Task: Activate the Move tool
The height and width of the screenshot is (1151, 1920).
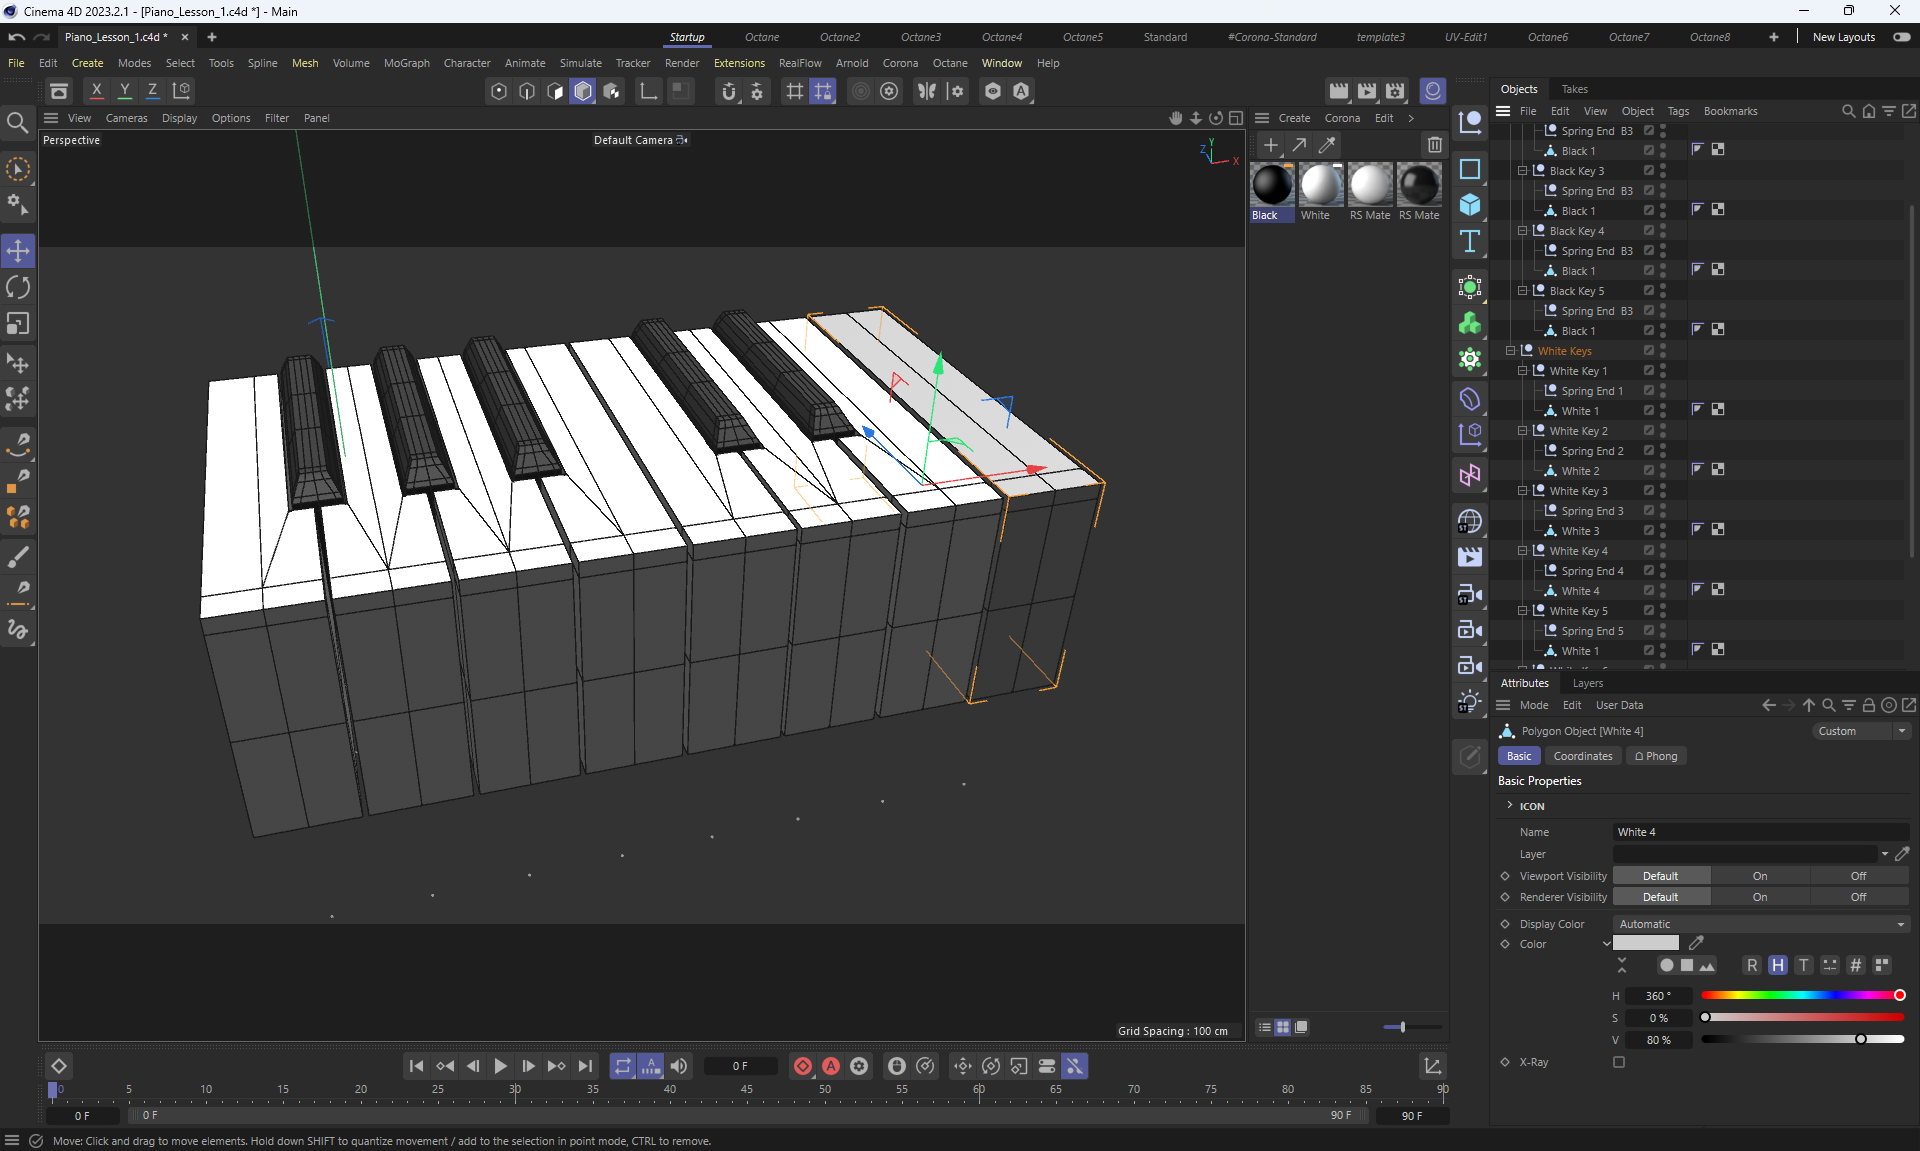Action: 18,251
